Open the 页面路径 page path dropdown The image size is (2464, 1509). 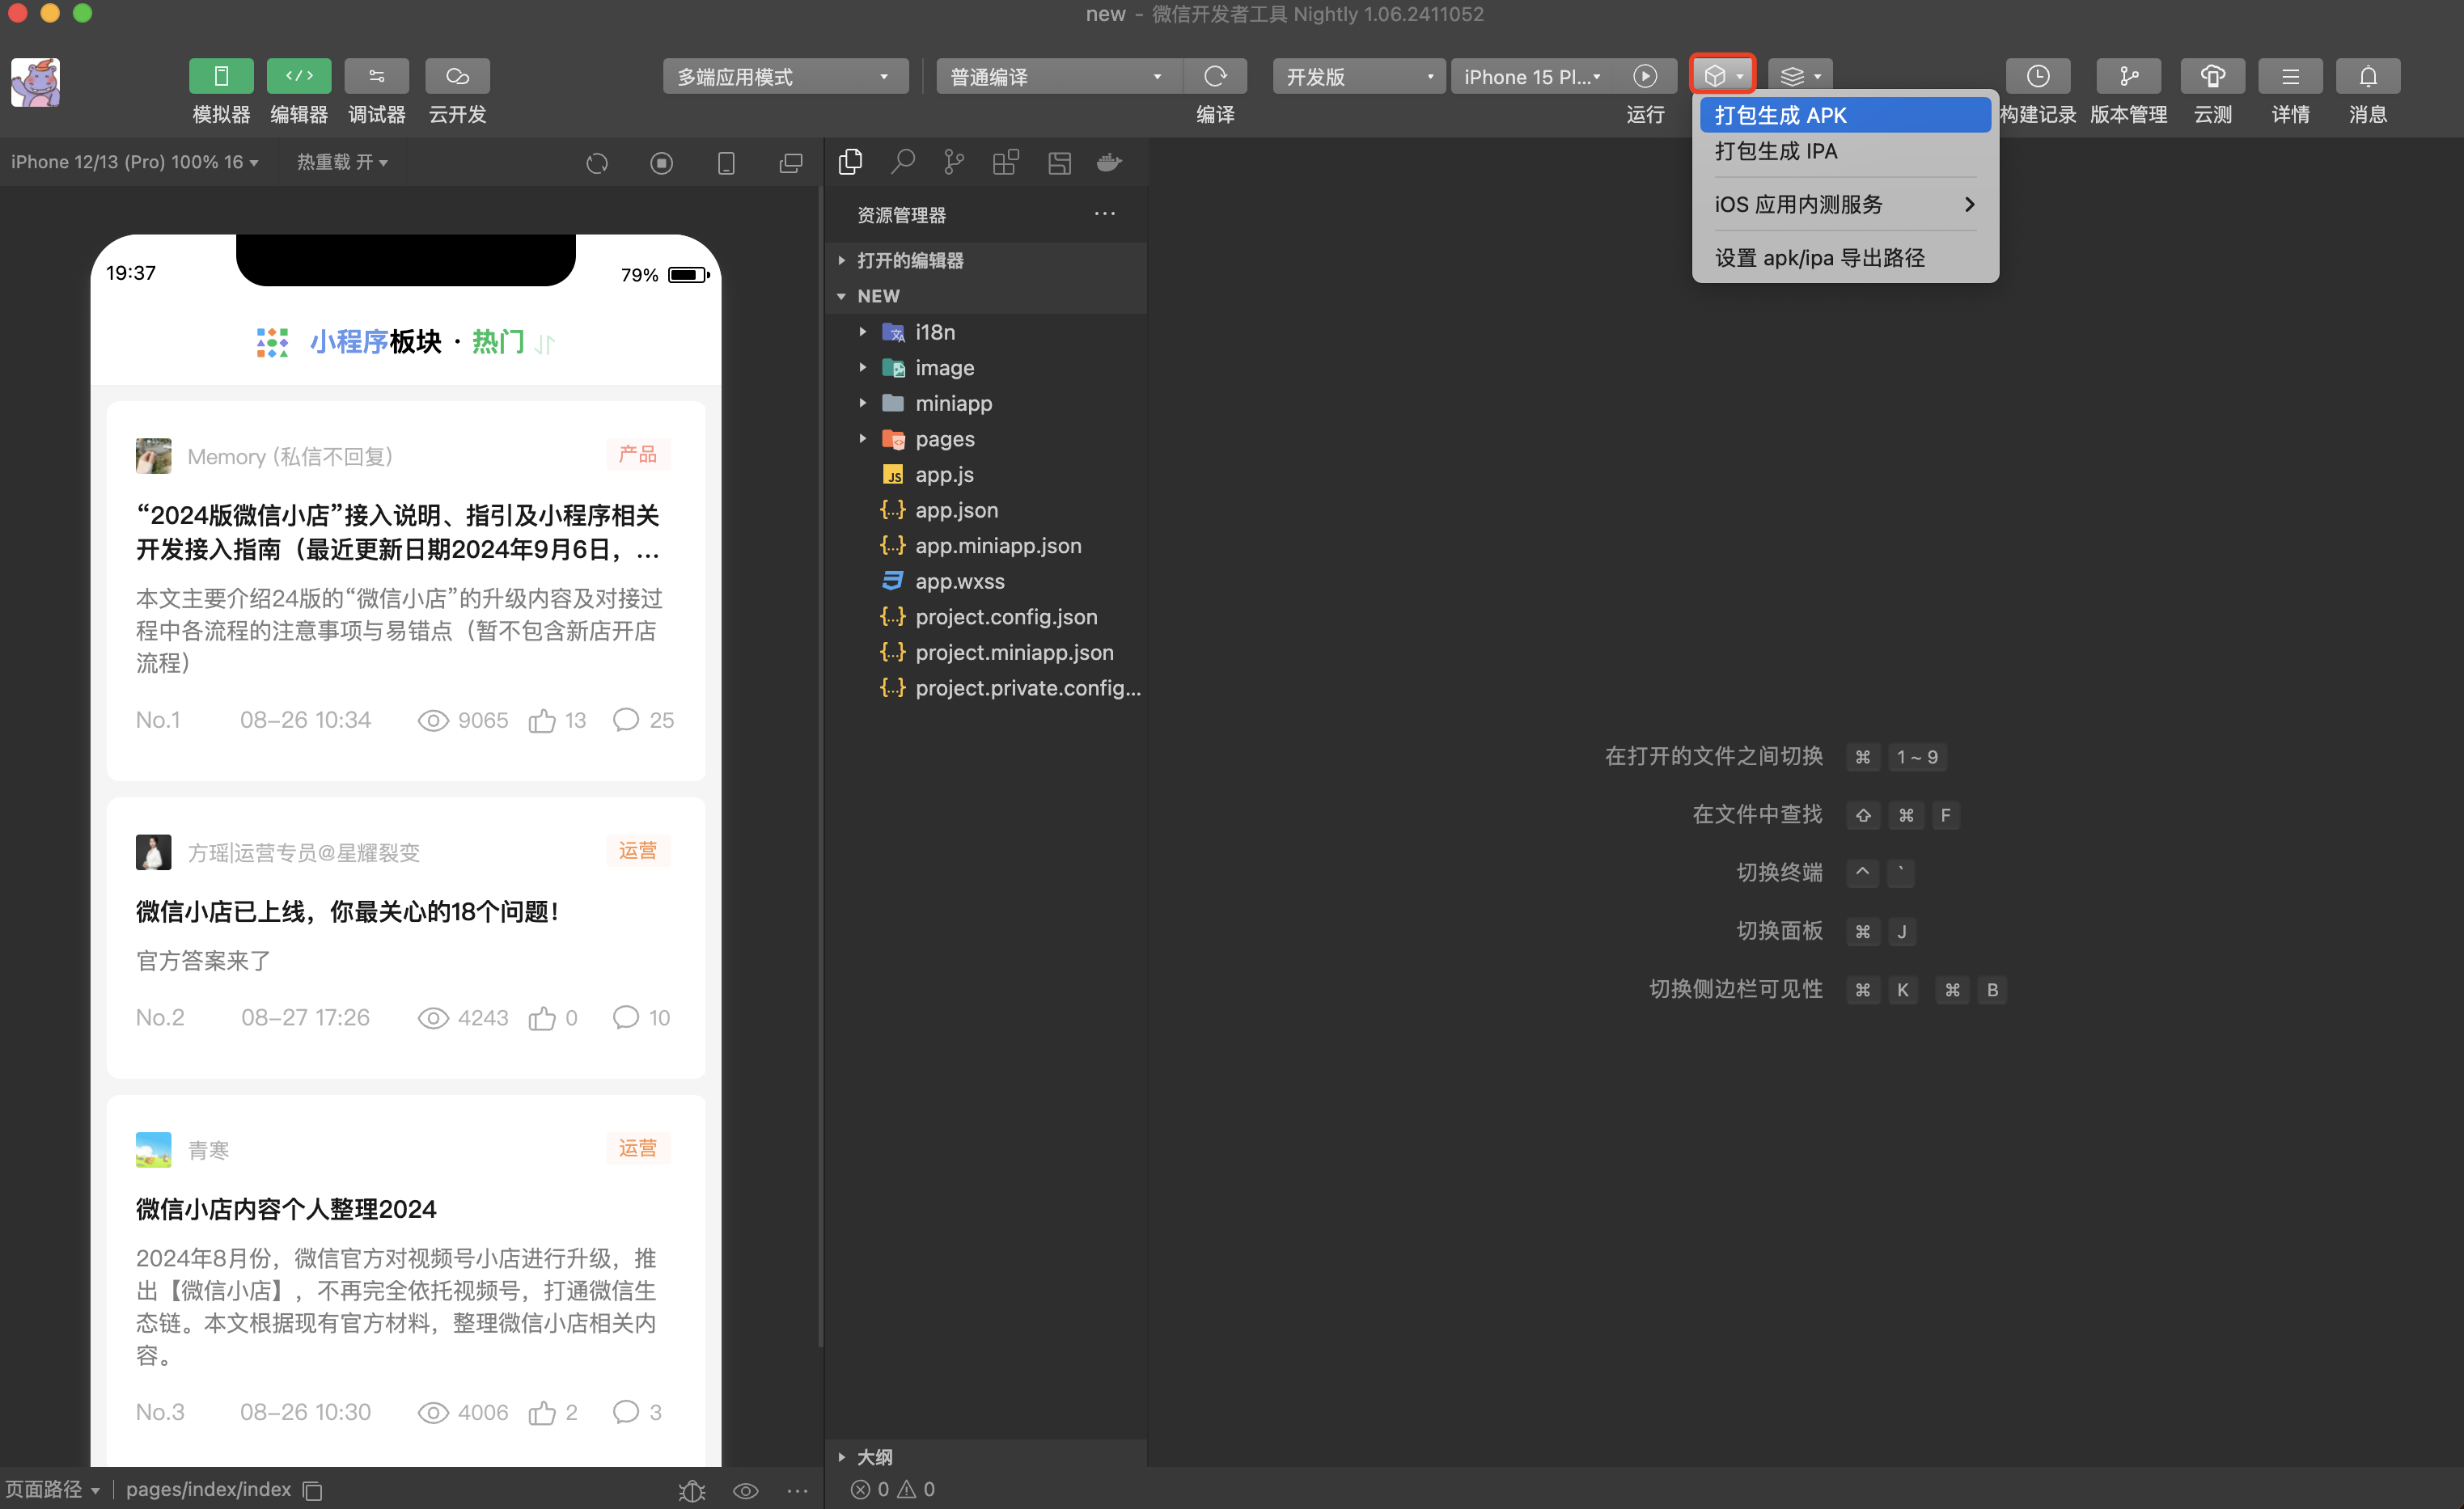52,1489
